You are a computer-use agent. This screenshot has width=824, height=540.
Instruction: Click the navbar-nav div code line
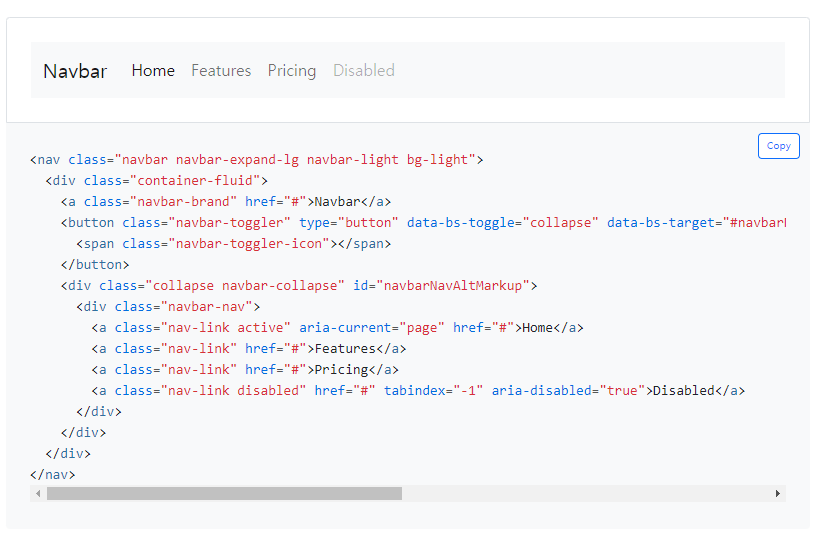(x=168, y=307)
